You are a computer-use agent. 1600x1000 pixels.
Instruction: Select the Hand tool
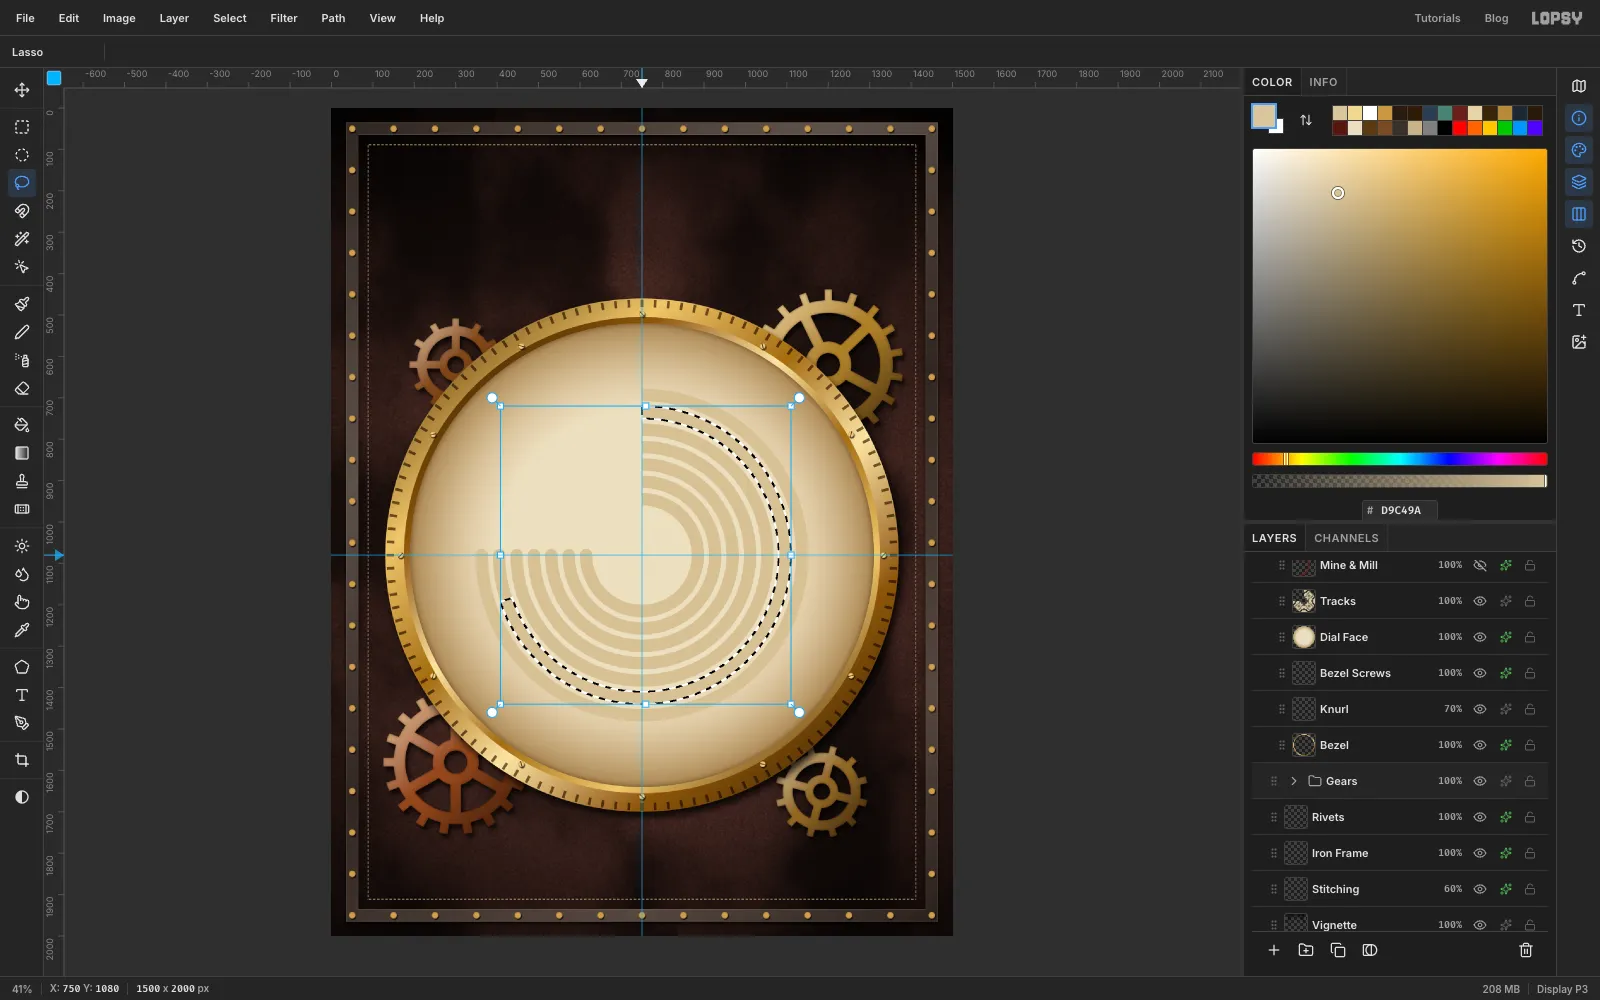pyautogui.click(x=22, y=602)
